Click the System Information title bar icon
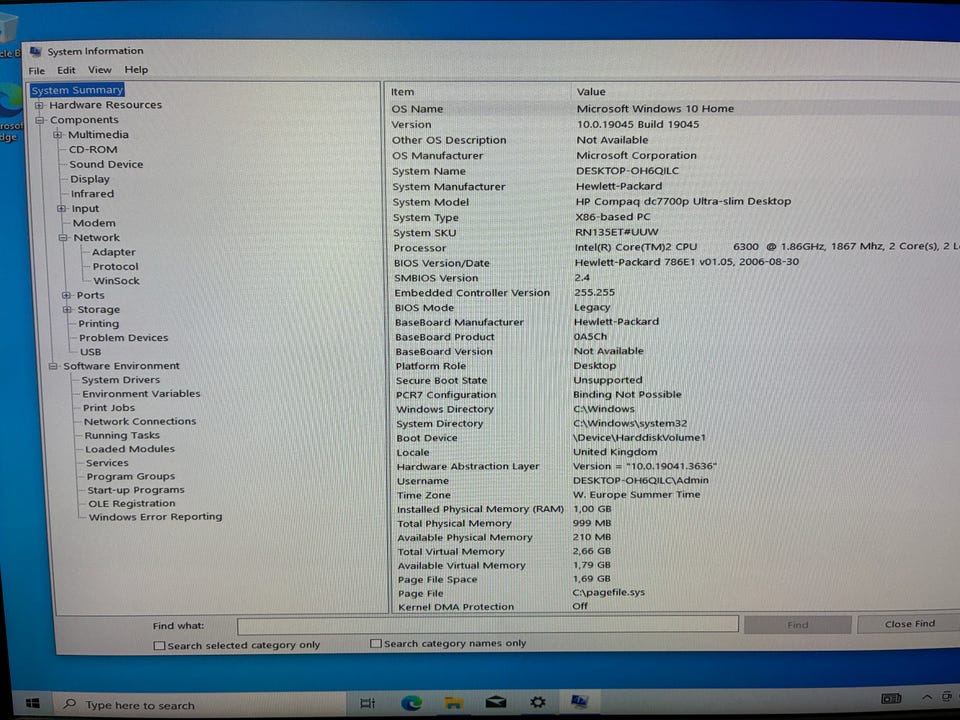 36,51
